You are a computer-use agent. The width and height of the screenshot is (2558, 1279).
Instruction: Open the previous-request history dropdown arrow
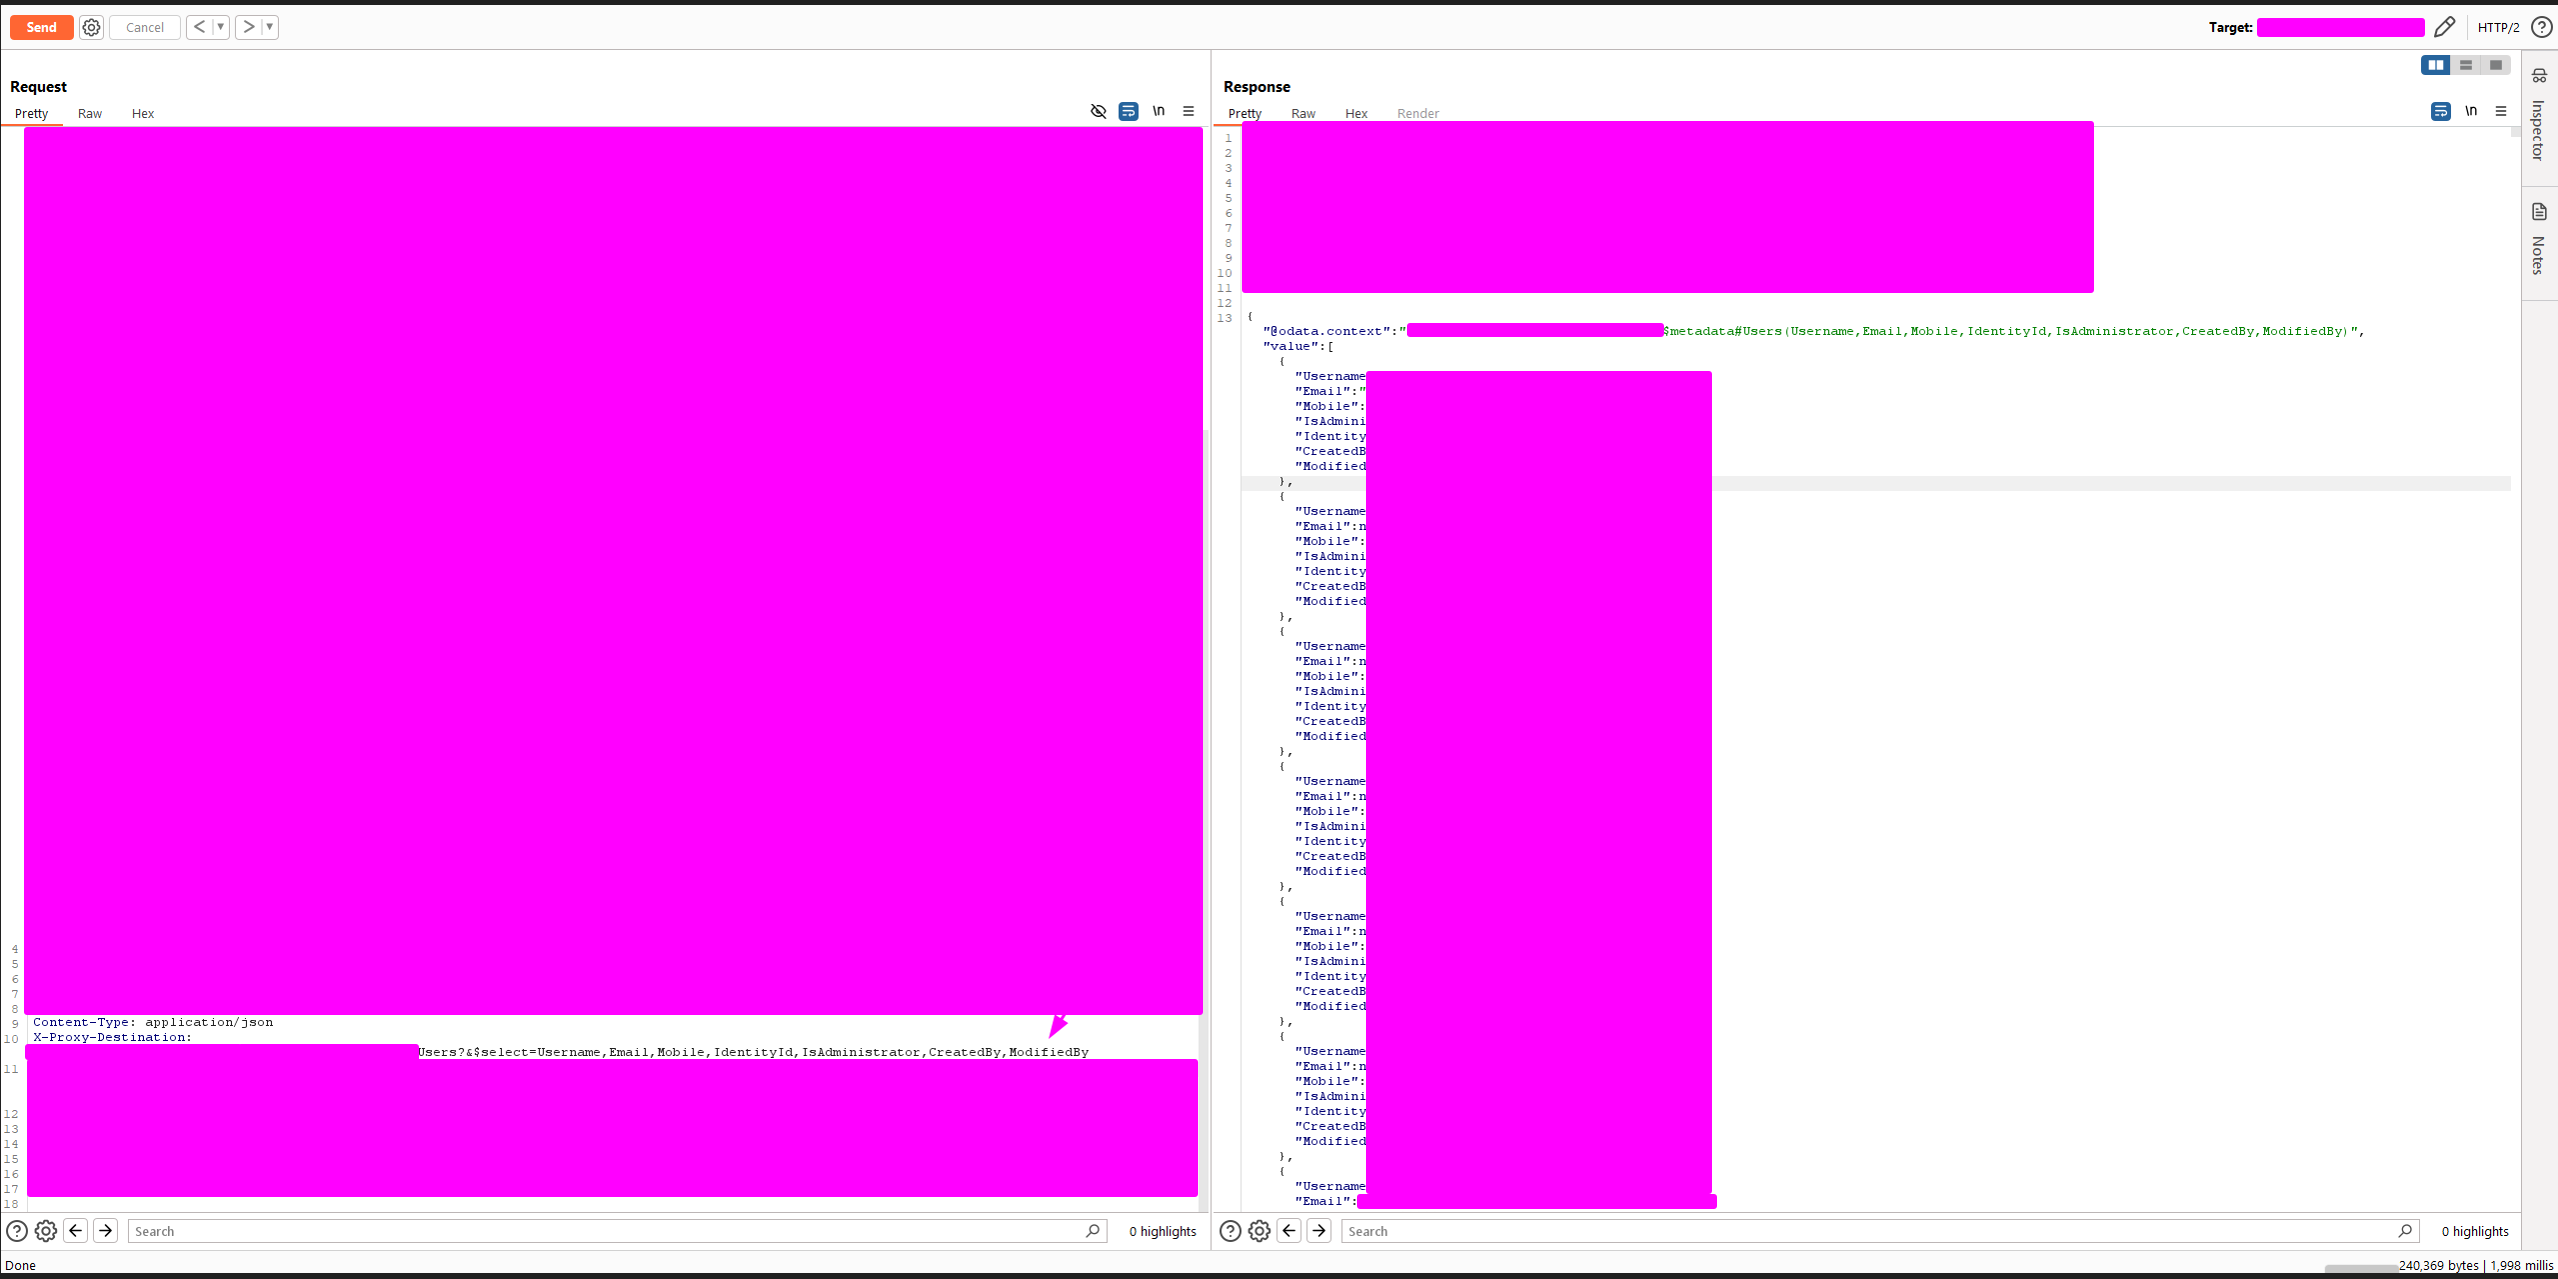220,27
